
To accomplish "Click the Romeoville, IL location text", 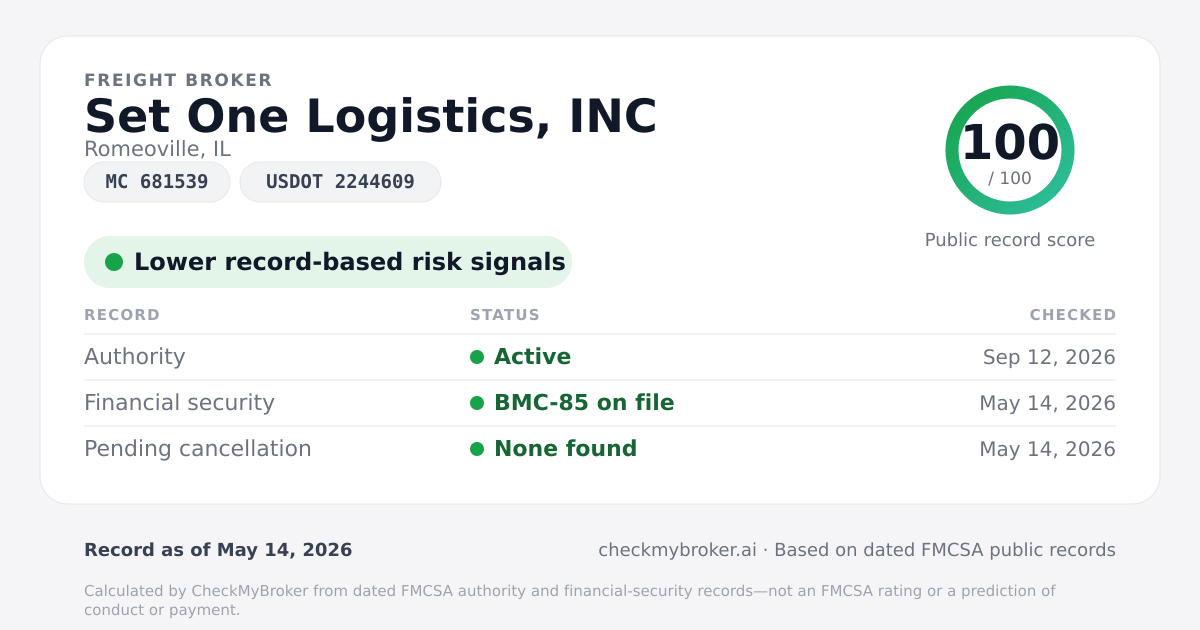I will tap(157, 149).
